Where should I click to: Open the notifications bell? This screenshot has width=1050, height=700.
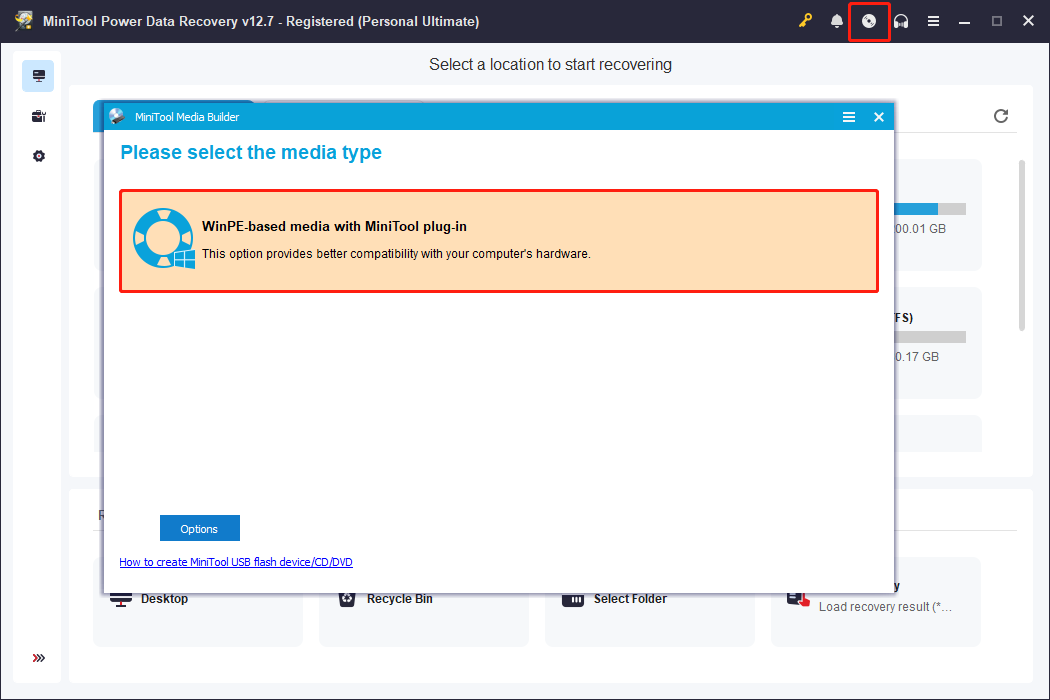point(836,21)
